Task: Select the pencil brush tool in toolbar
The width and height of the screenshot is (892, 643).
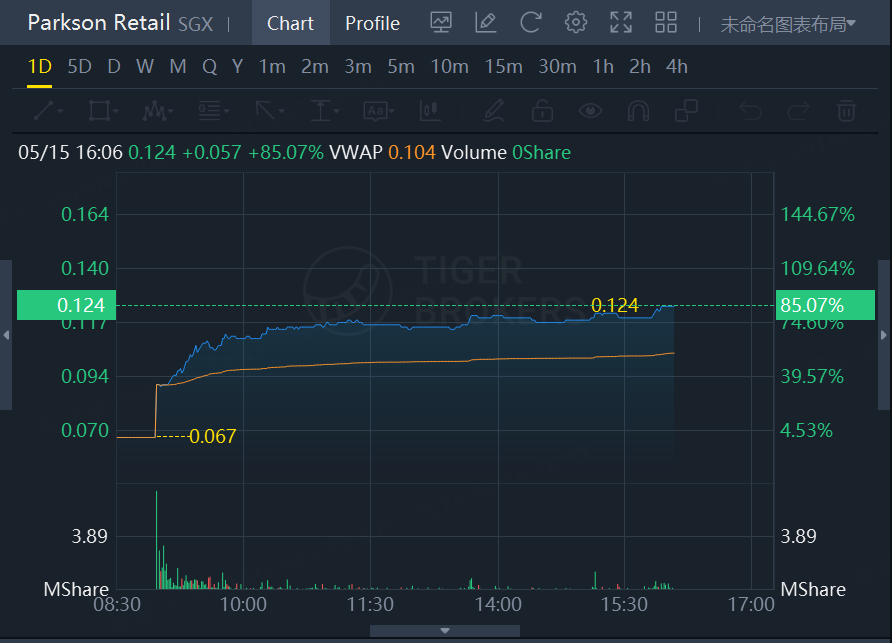Action: point(493,111)
